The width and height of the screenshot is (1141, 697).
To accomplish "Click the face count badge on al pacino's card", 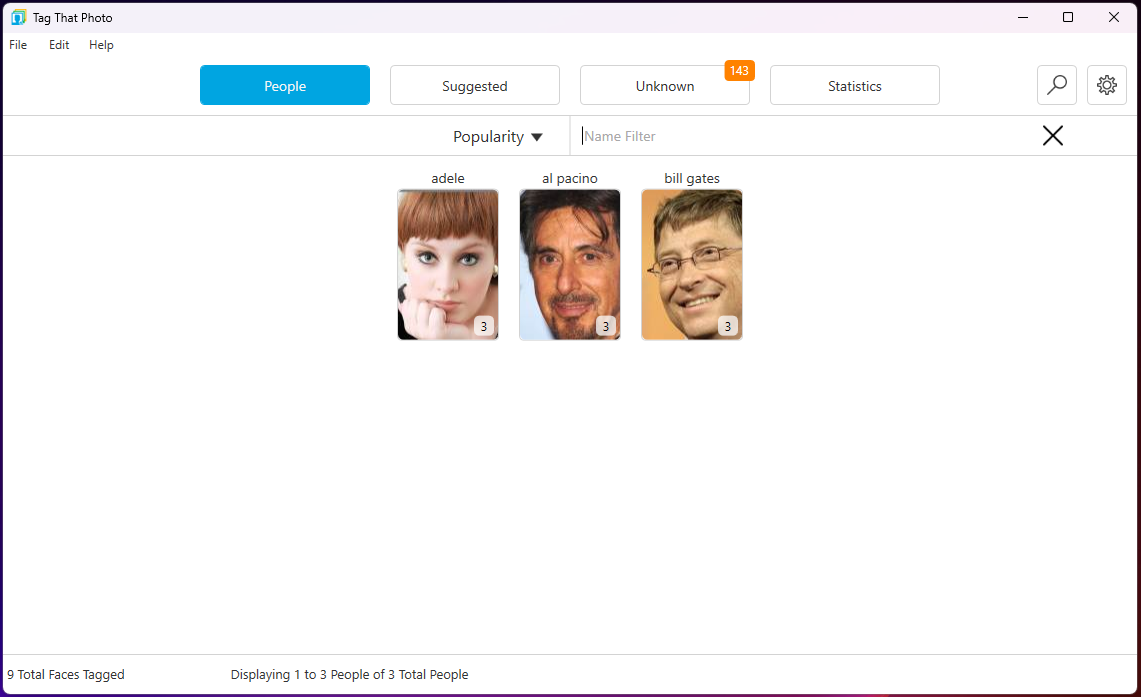I will pos(606,326).
